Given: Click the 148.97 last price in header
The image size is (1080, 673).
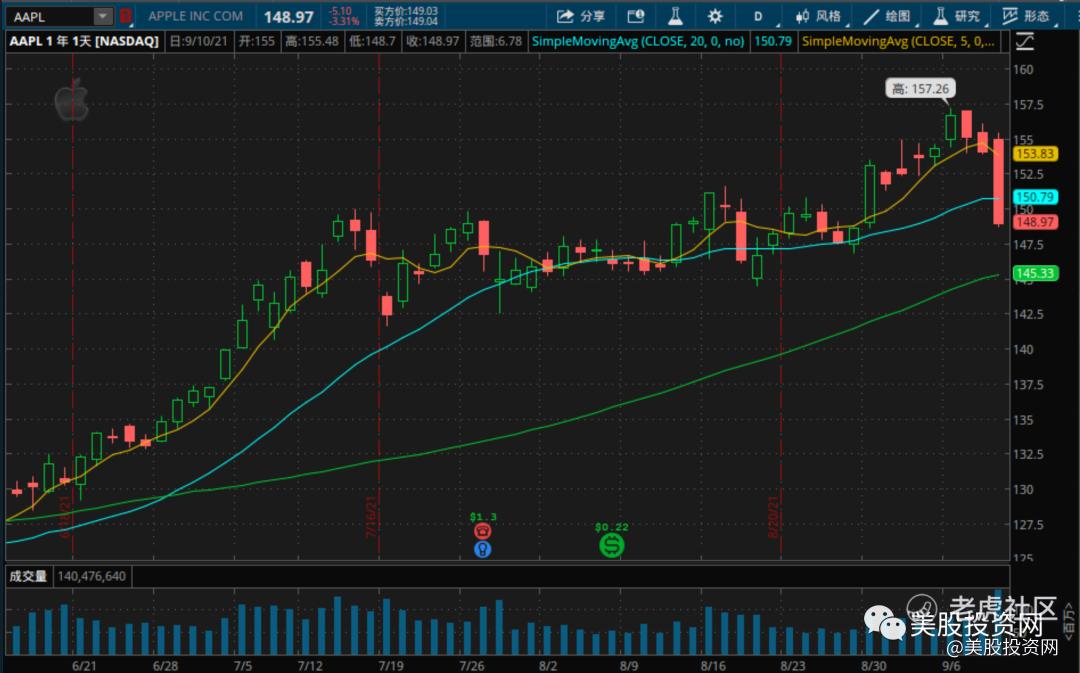Looking at the screenshot, I should [x=289, y=17].
